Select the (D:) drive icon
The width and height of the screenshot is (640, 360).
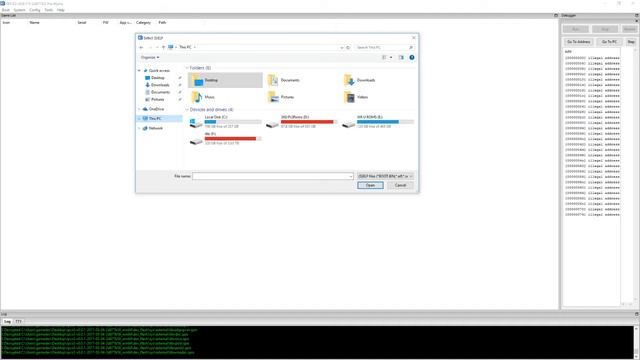(301, 122)
